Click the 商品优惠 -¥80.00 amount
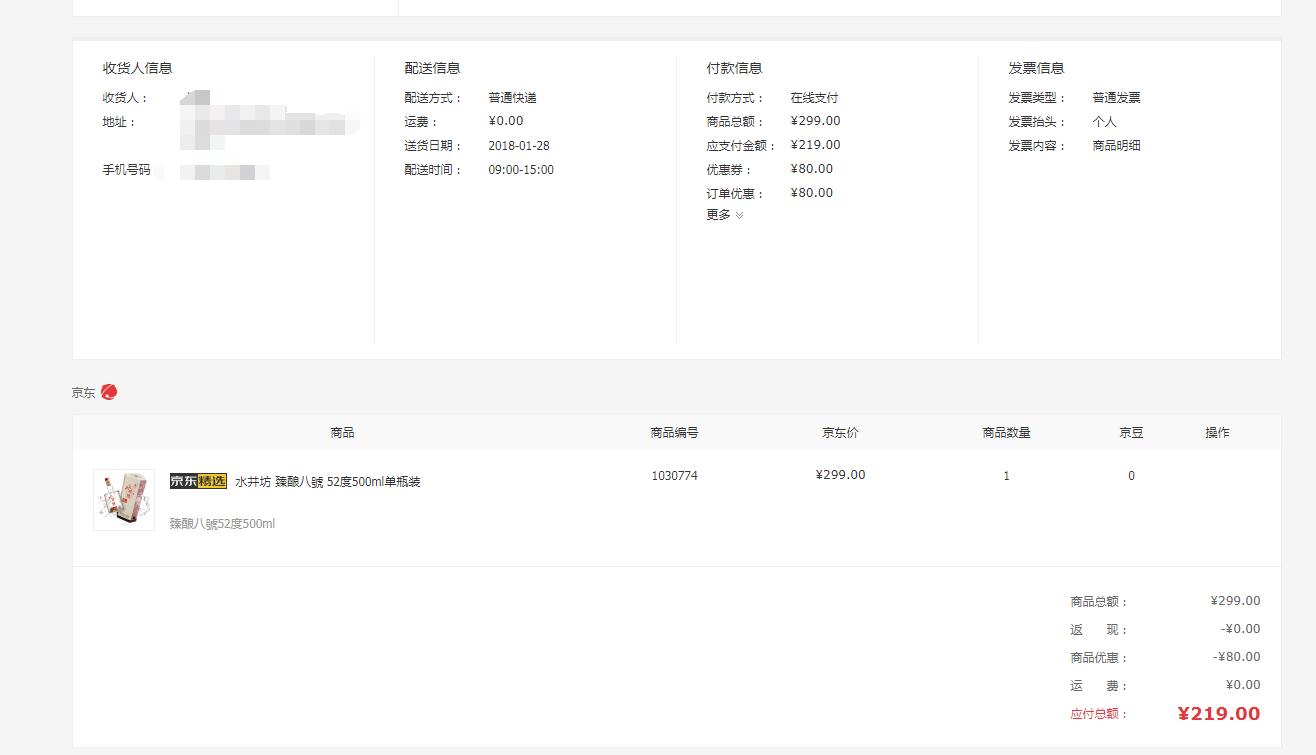The image size is (1316, 755). (x=1237, y=657)
